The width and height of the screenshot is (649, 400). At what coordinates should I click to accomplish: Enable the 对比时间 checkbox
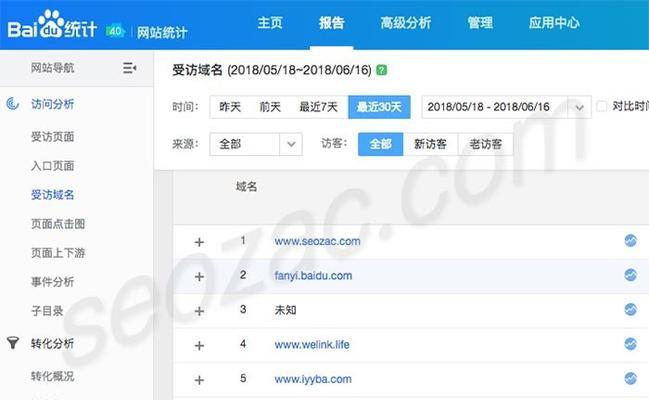[x=601, y=106]
